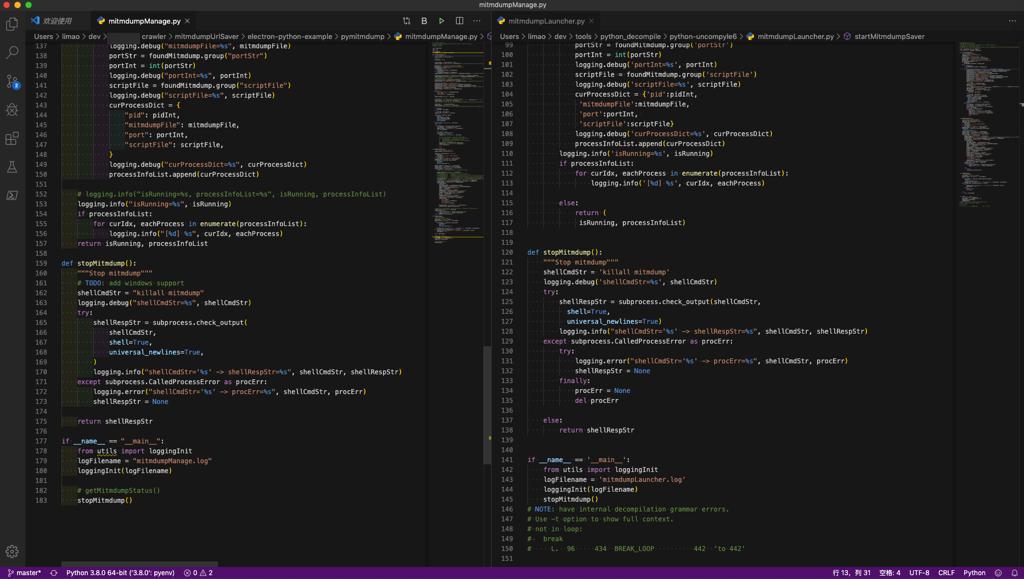1024x579 pixels.
Task: Change language mode via Python in status bar
Action: click(x=974, y=572)
